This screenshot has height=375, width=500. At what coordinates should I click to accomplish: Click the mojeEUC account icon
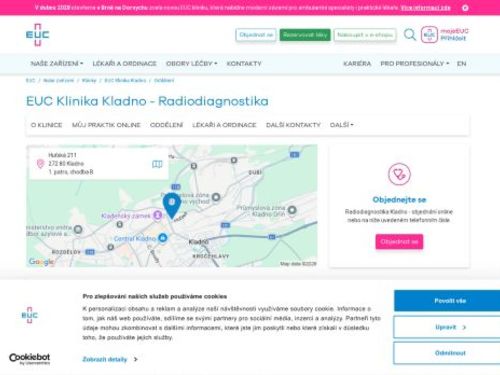click(x=429, y=35)
